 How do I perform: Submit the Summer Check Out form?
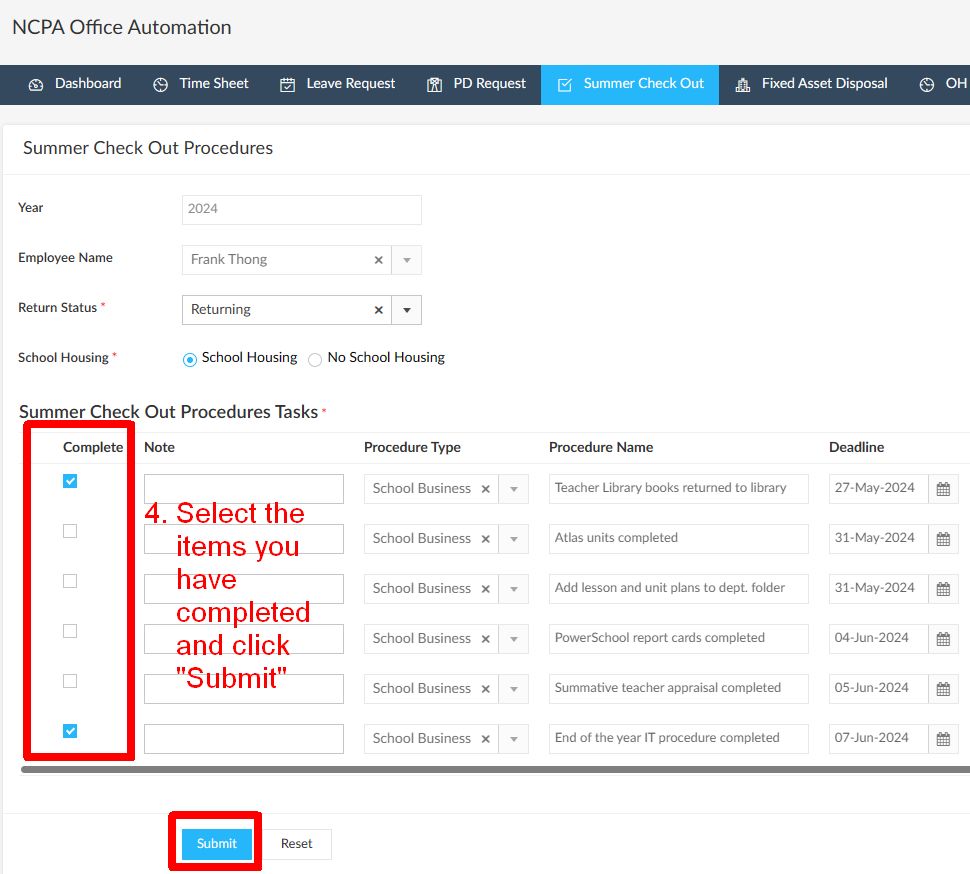point(217,844)
